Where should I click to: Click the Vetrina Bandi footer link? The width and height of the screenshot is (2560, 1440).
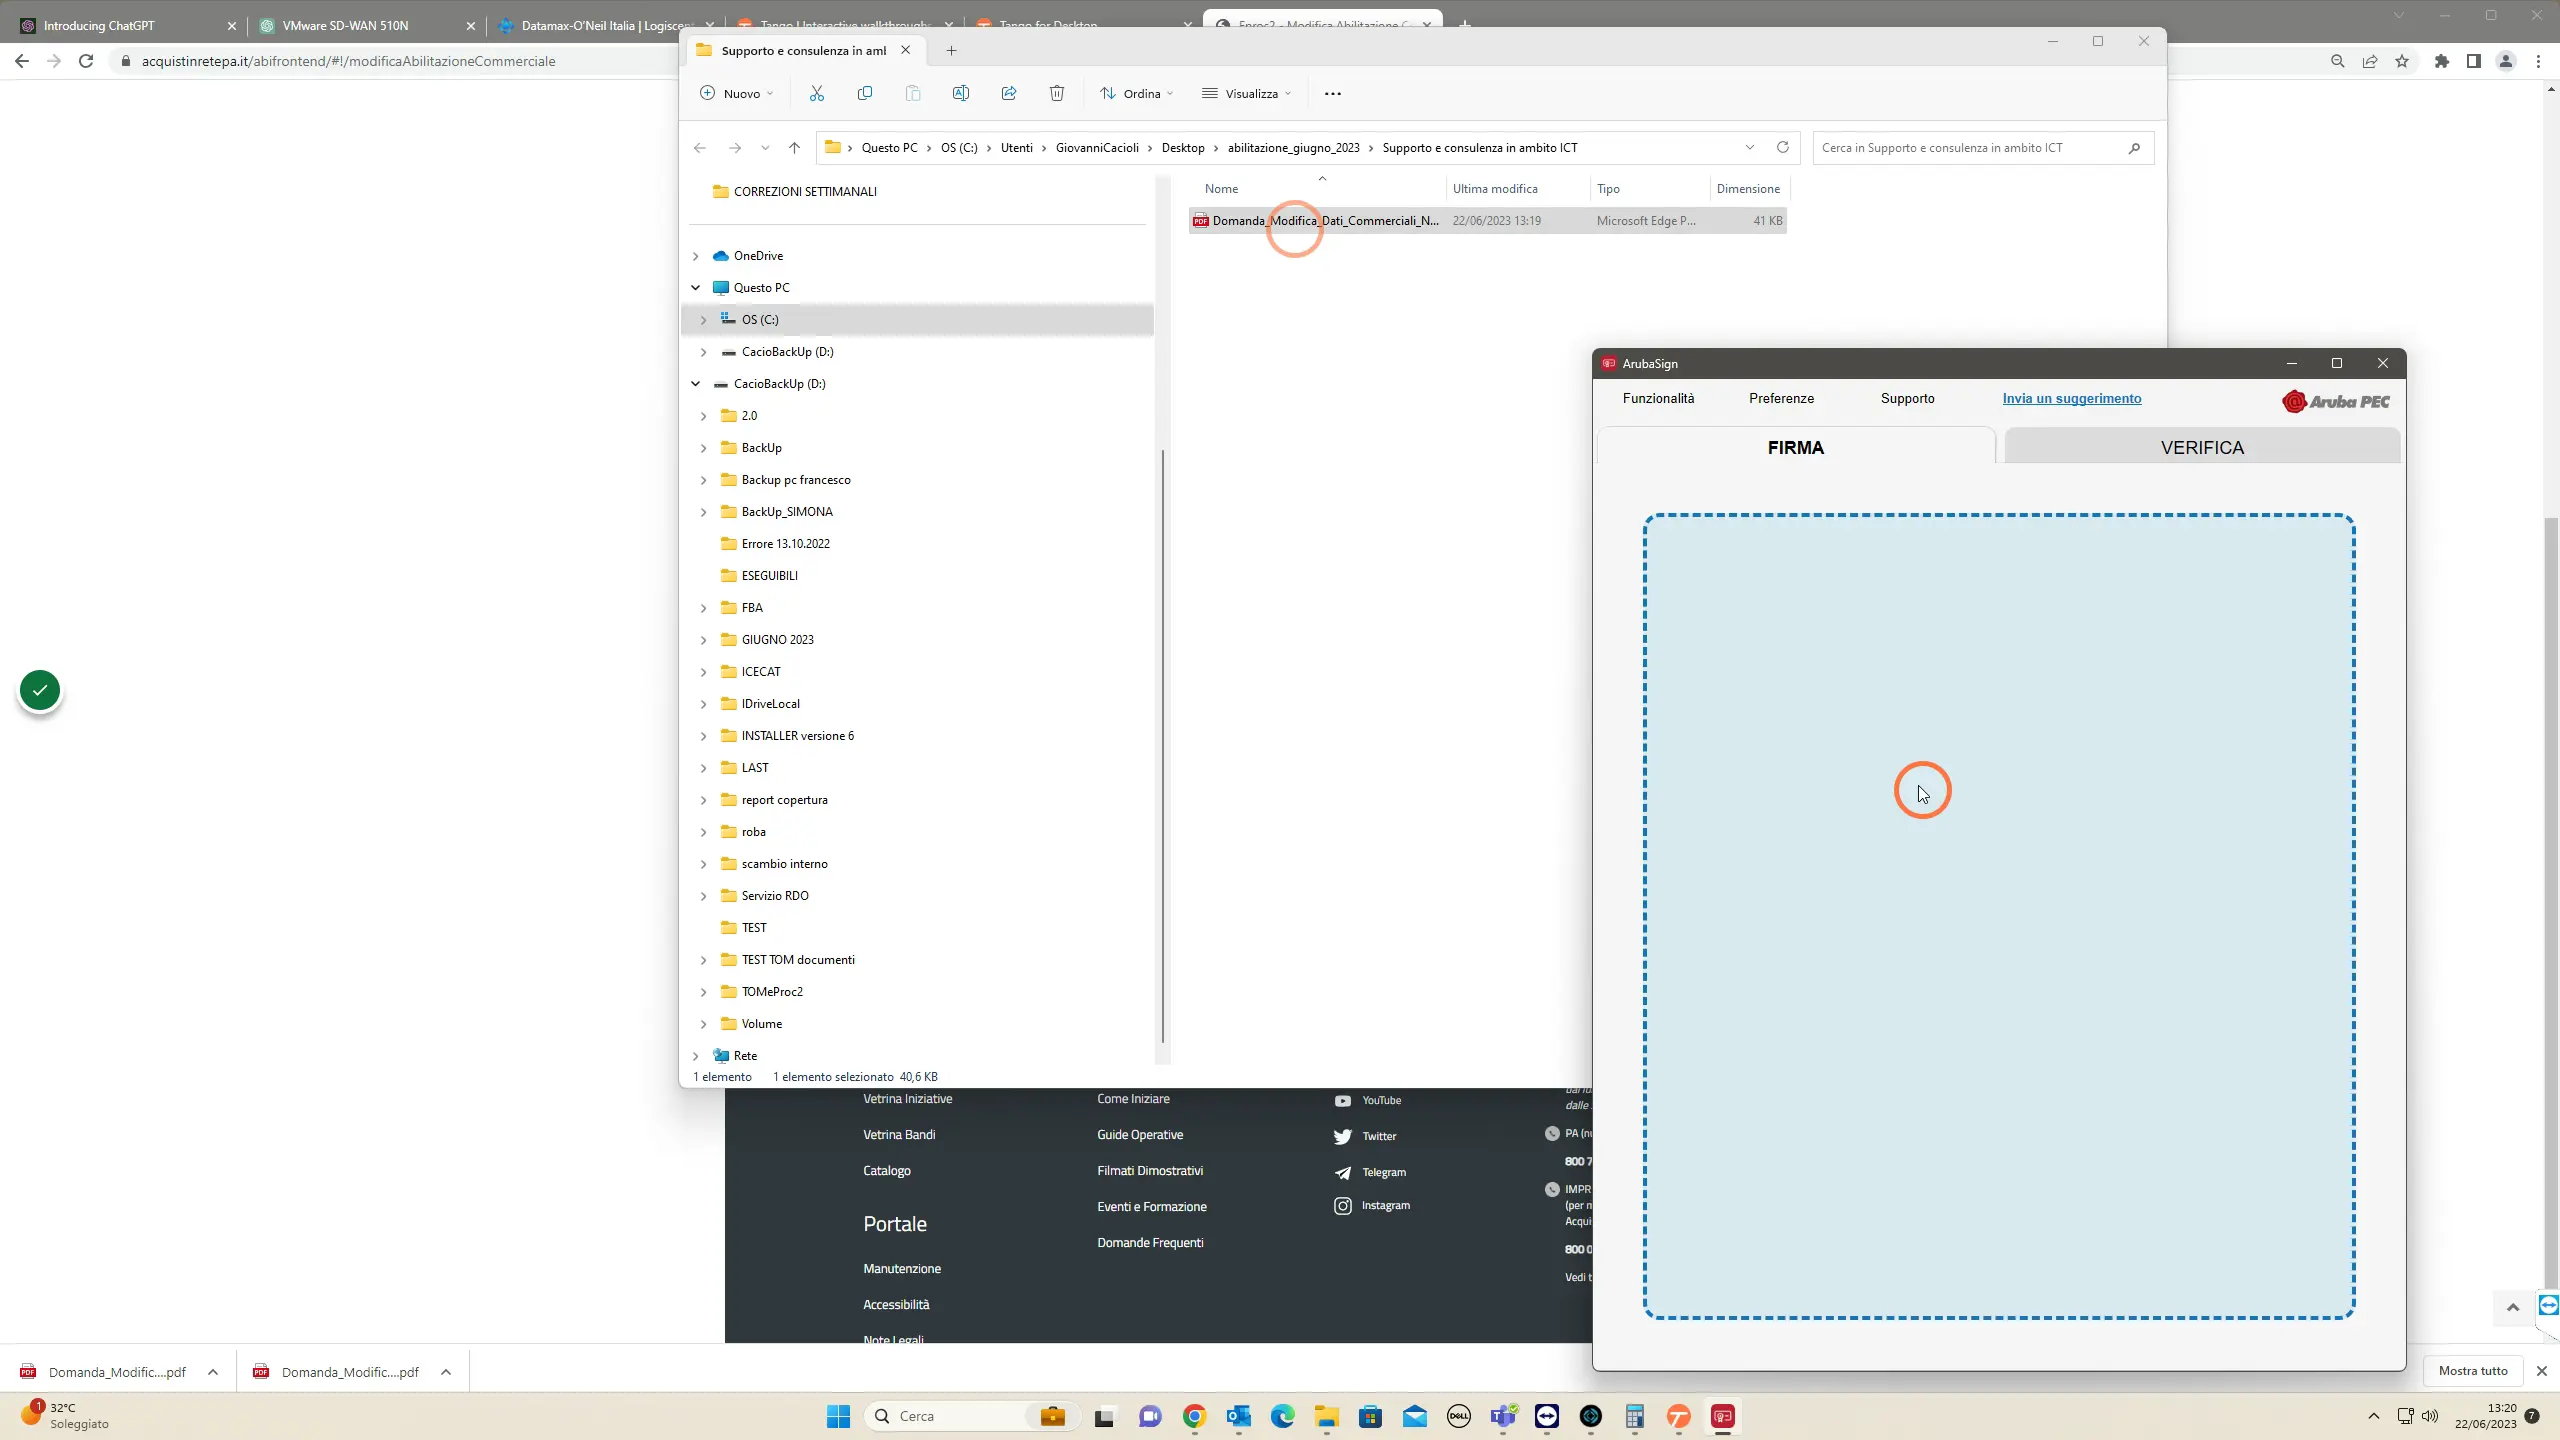click(899, 1135)
